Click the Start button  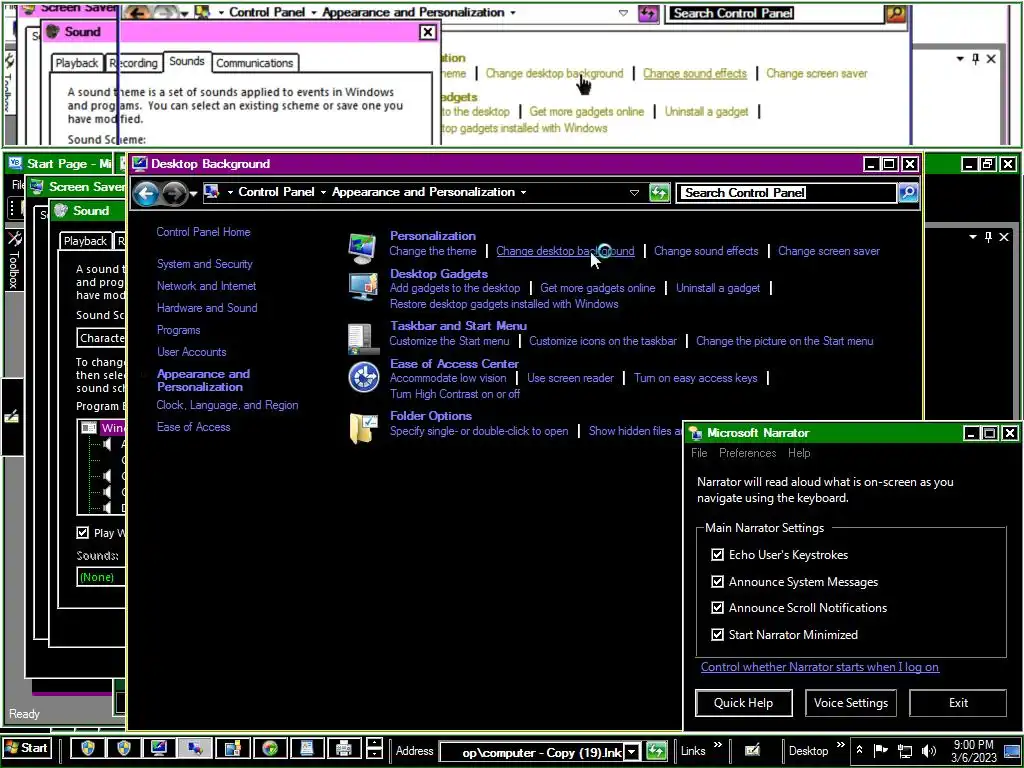click(26, 748)
